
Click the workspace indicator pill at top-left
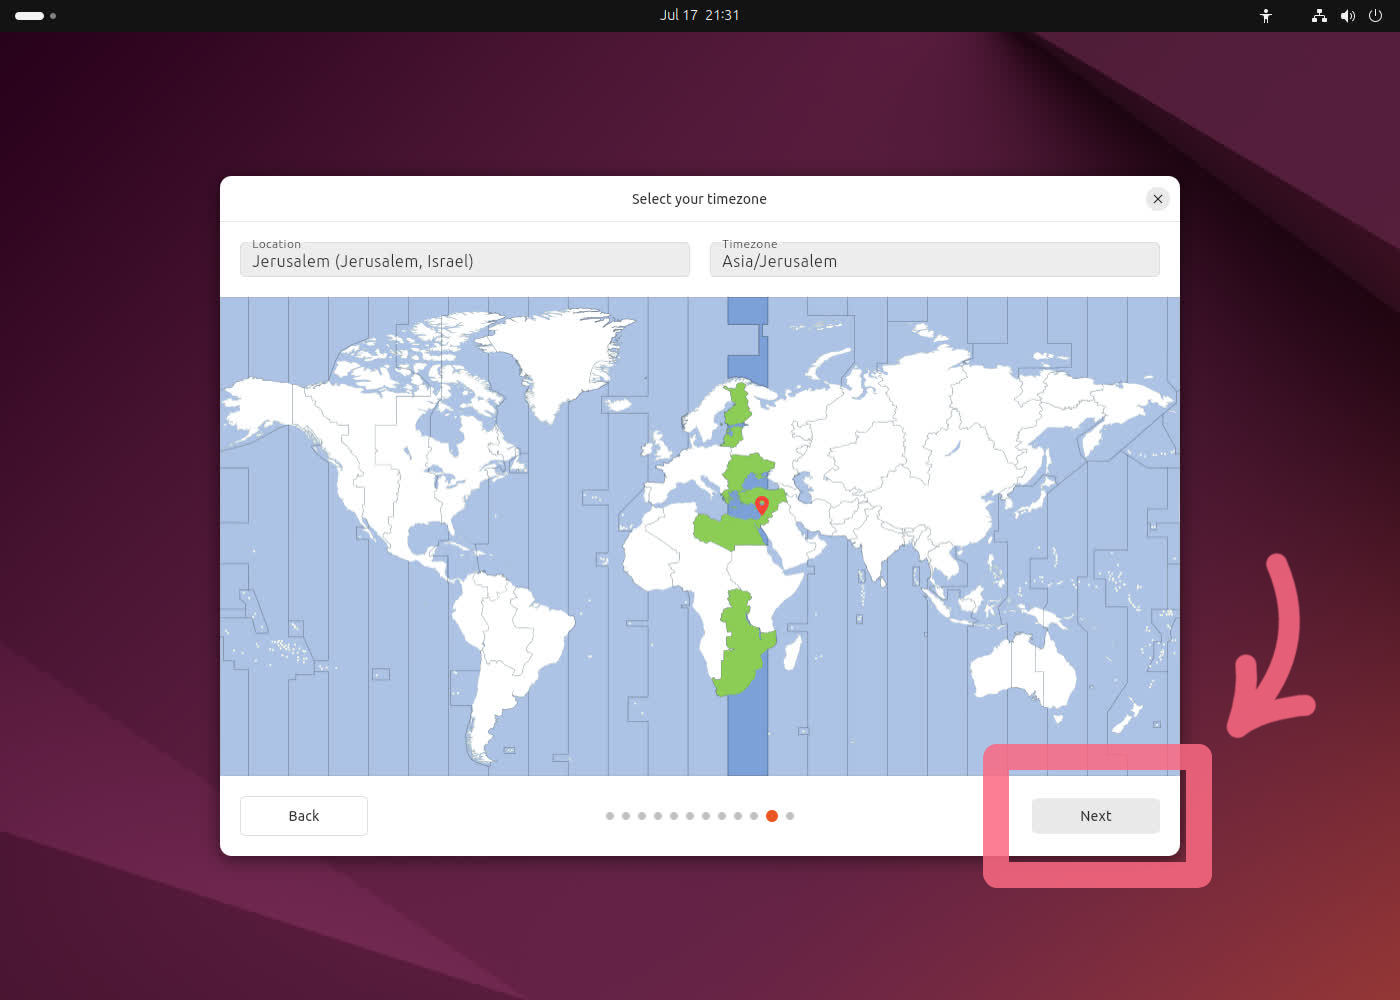coord(30,16)
